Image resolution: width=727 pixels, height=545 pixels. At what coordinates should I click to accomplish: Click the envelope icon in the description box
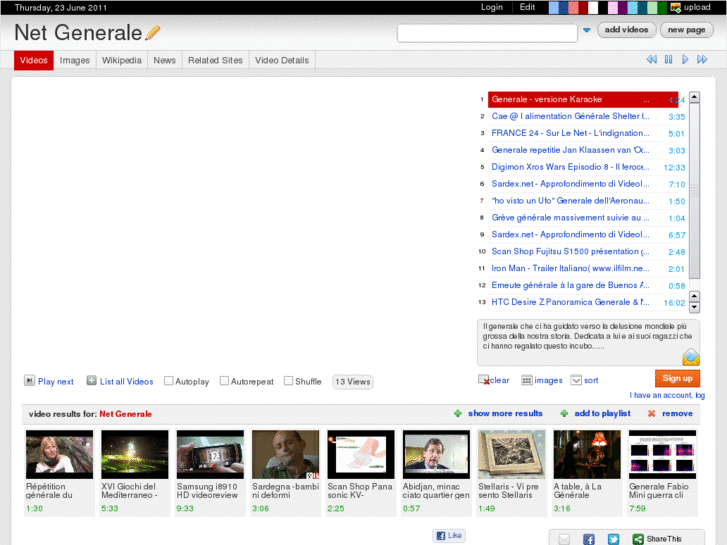(690, 357)
